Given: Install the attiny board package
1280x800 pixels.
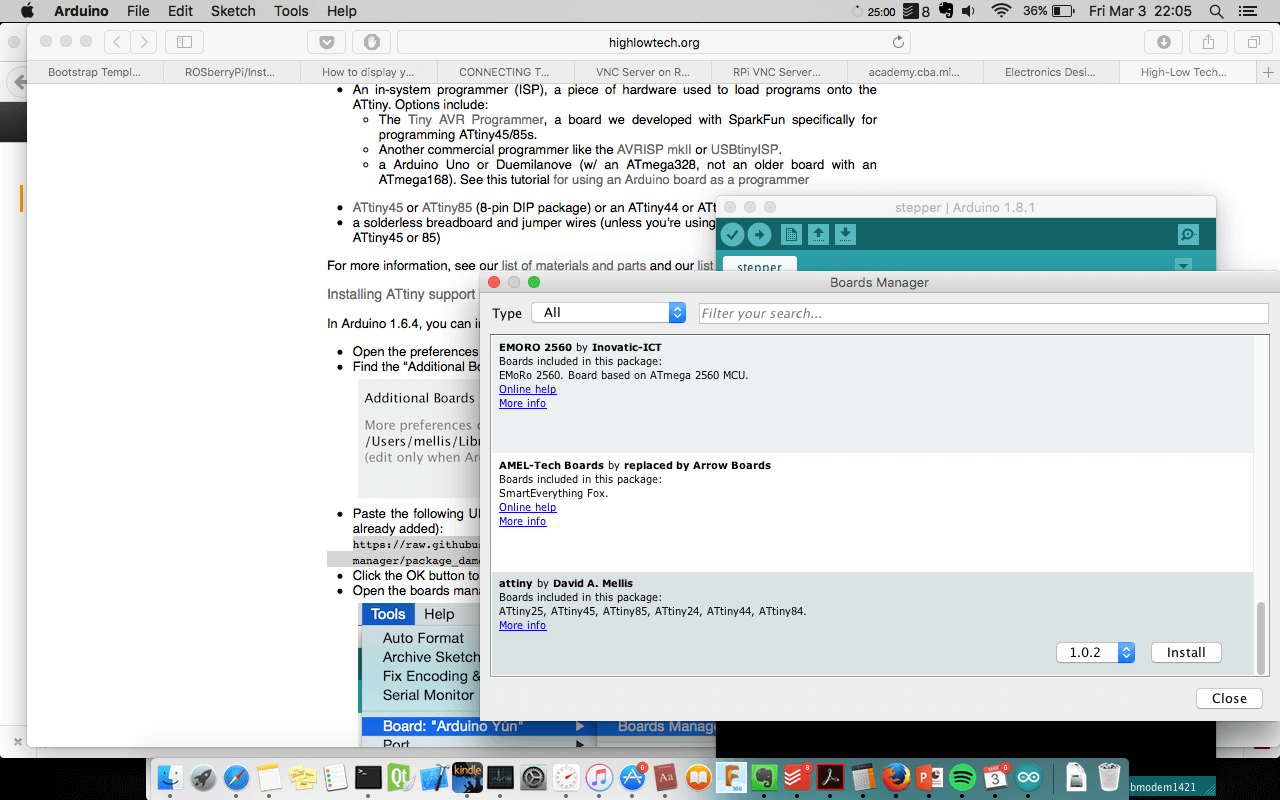Looking at the screenshot, I should pos(1186,652).
